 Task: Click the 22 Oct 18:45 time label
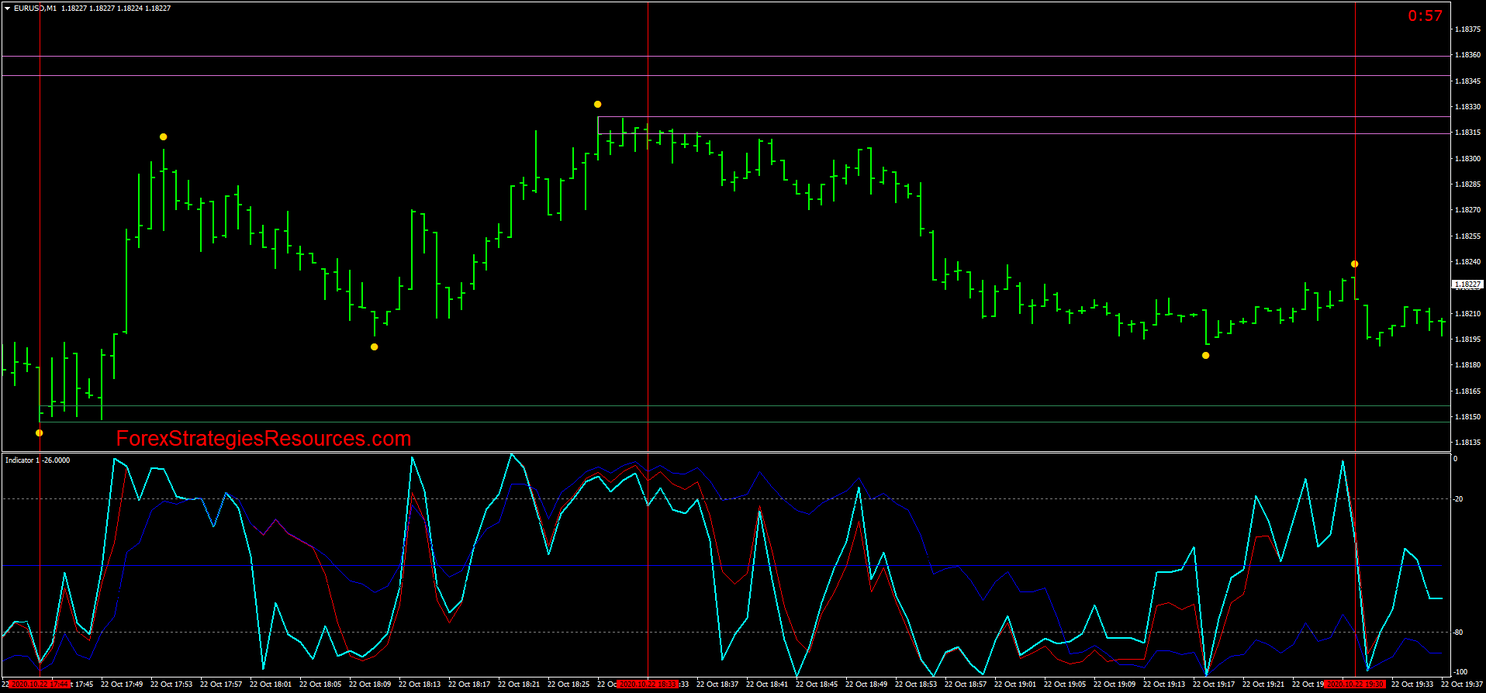(x=817, y=685)
